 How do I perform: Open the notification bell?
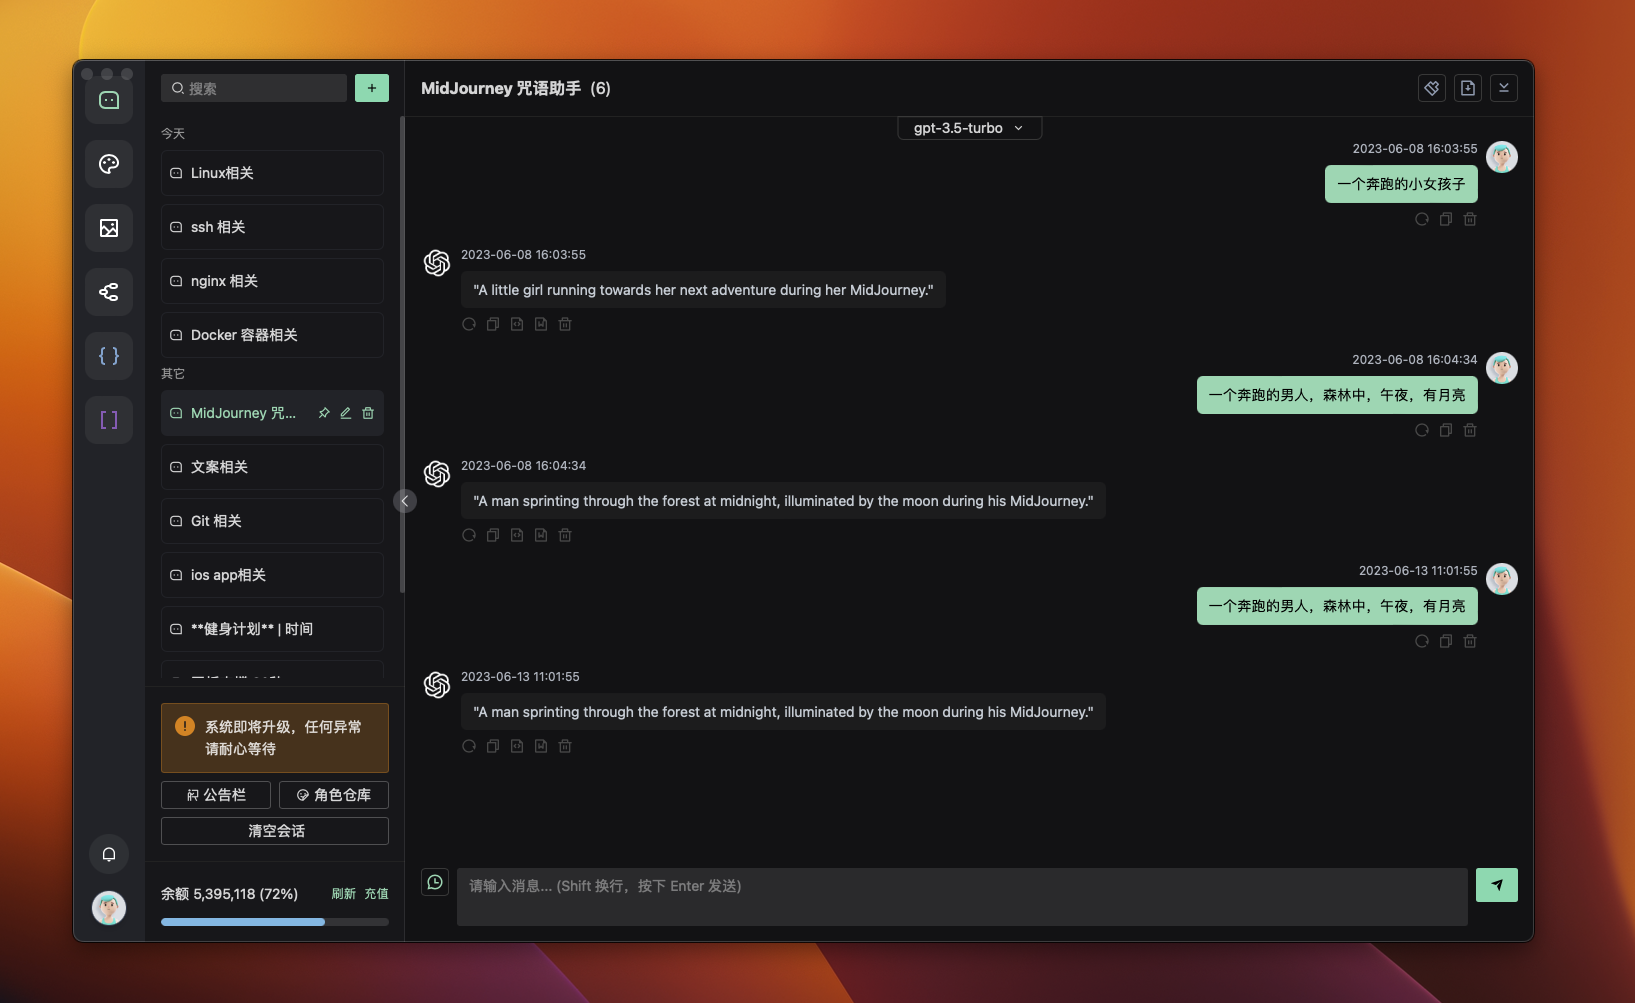pyautogui.click(x=109, y=854)
